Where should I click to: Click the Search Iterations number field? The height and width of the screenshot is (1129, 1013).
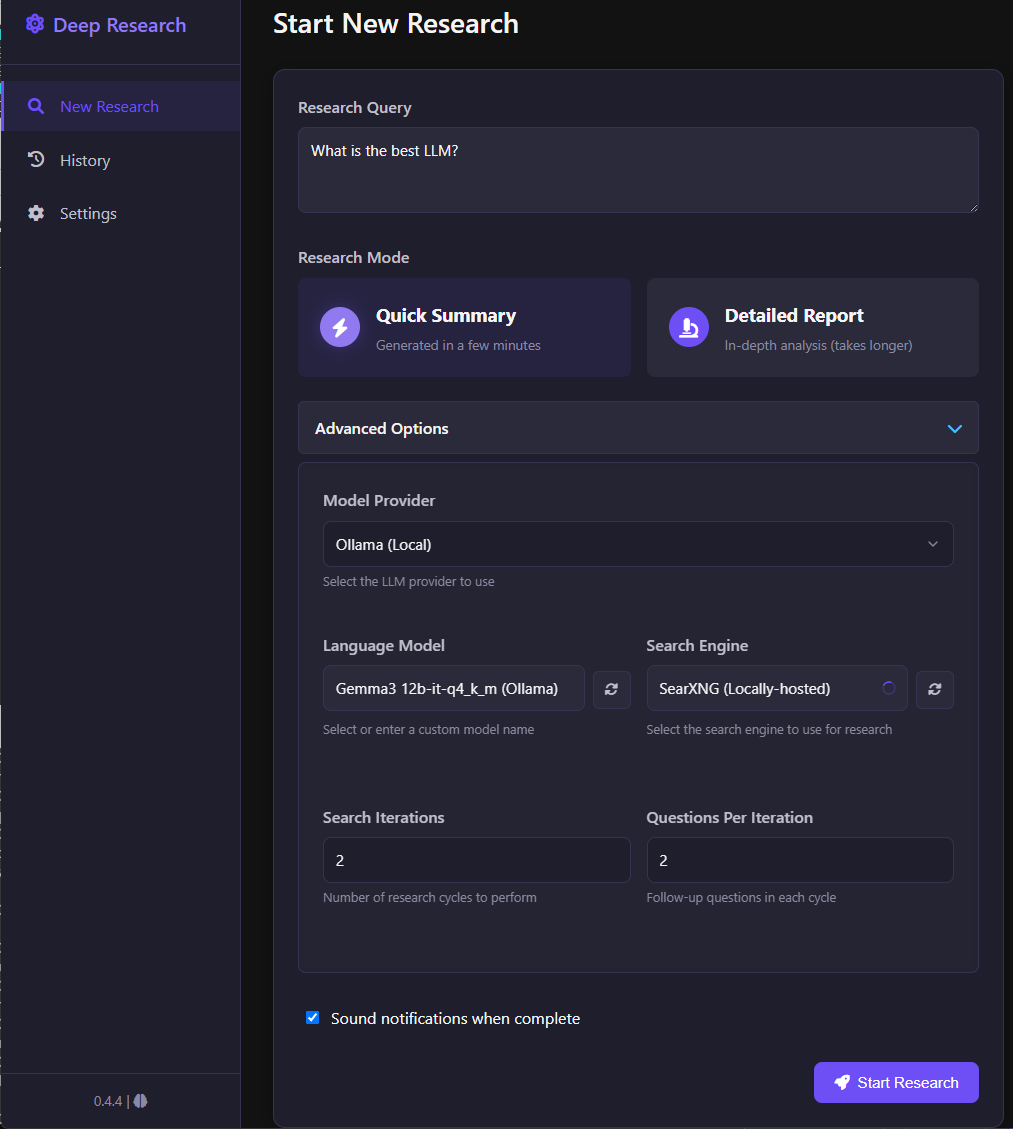[477, 860]
